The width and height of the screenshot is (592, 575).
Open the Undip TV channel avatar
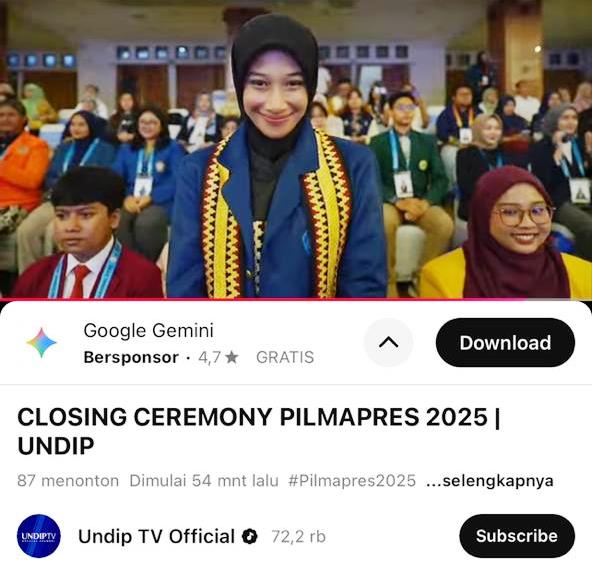pyautogui.click(x=39, y=536)
